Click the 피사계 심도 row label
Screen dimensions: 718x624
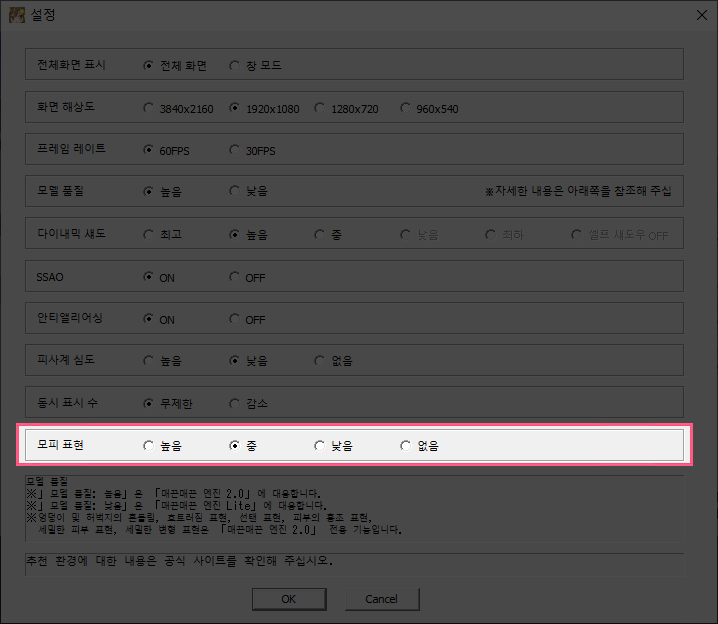(65, 359)
